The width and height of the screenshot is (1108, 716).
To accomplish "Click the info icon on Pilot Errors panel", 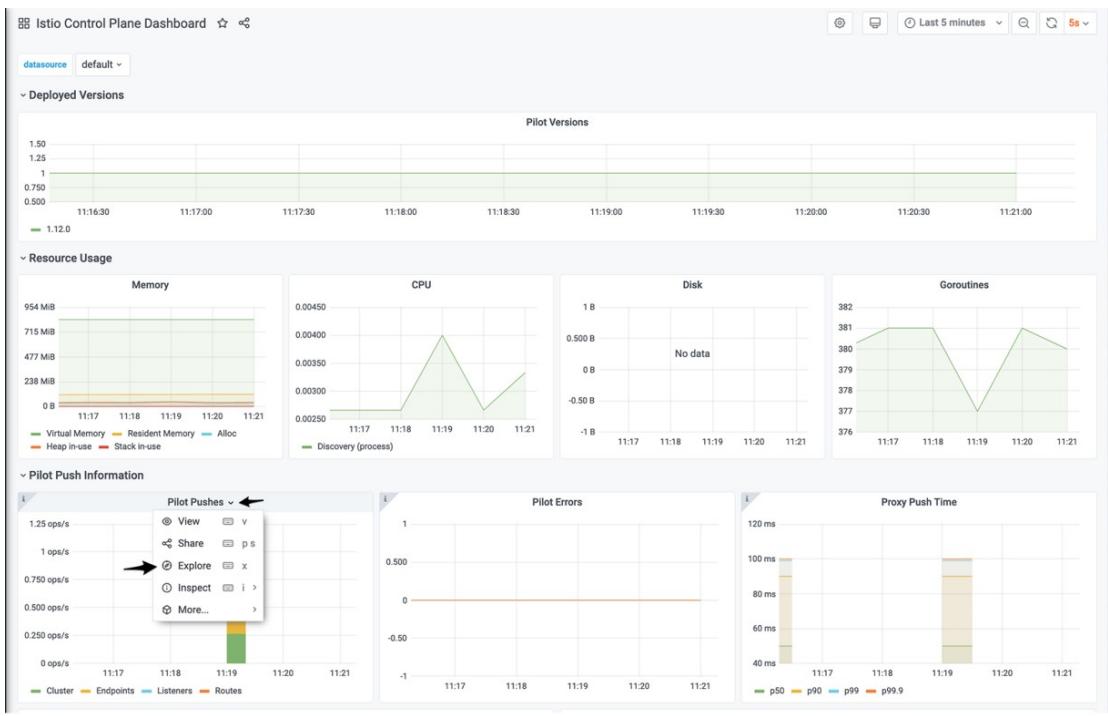I will coord(383,498).
